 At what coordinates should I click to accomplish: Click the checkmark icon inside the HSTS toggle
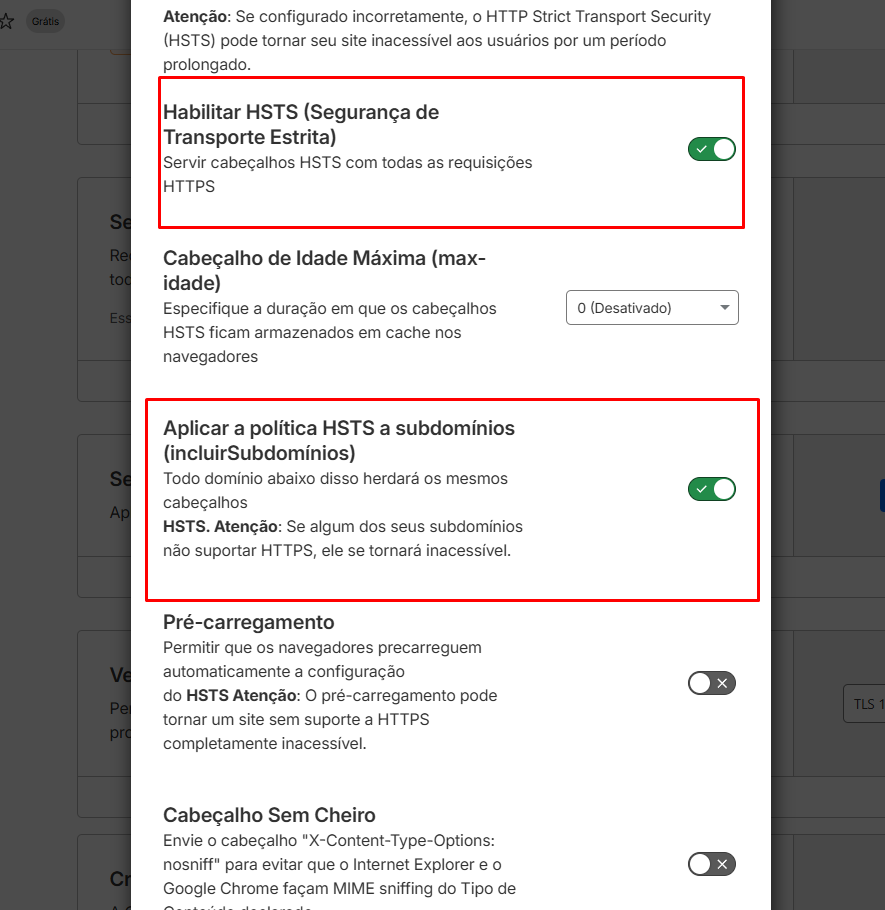click(703, 149)
